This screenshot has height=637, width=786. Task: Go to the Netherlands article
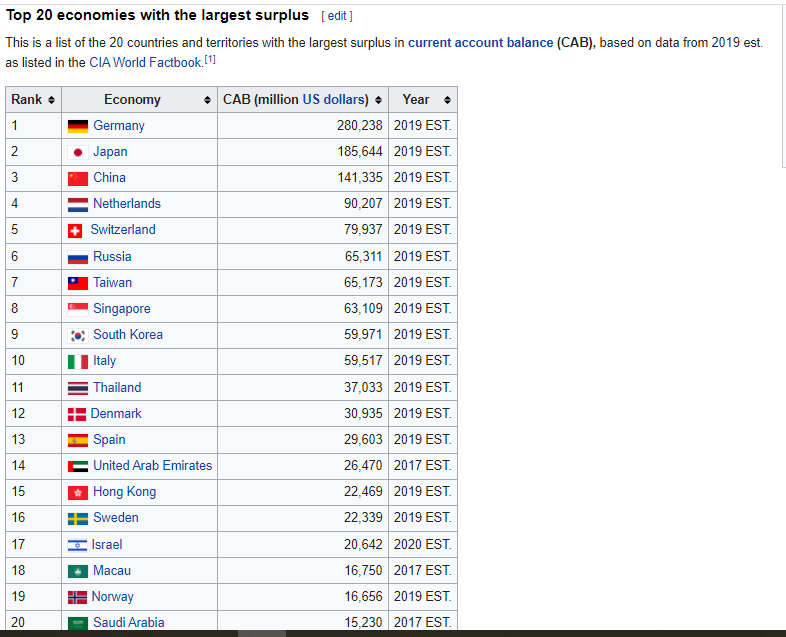tap(126, 204)
